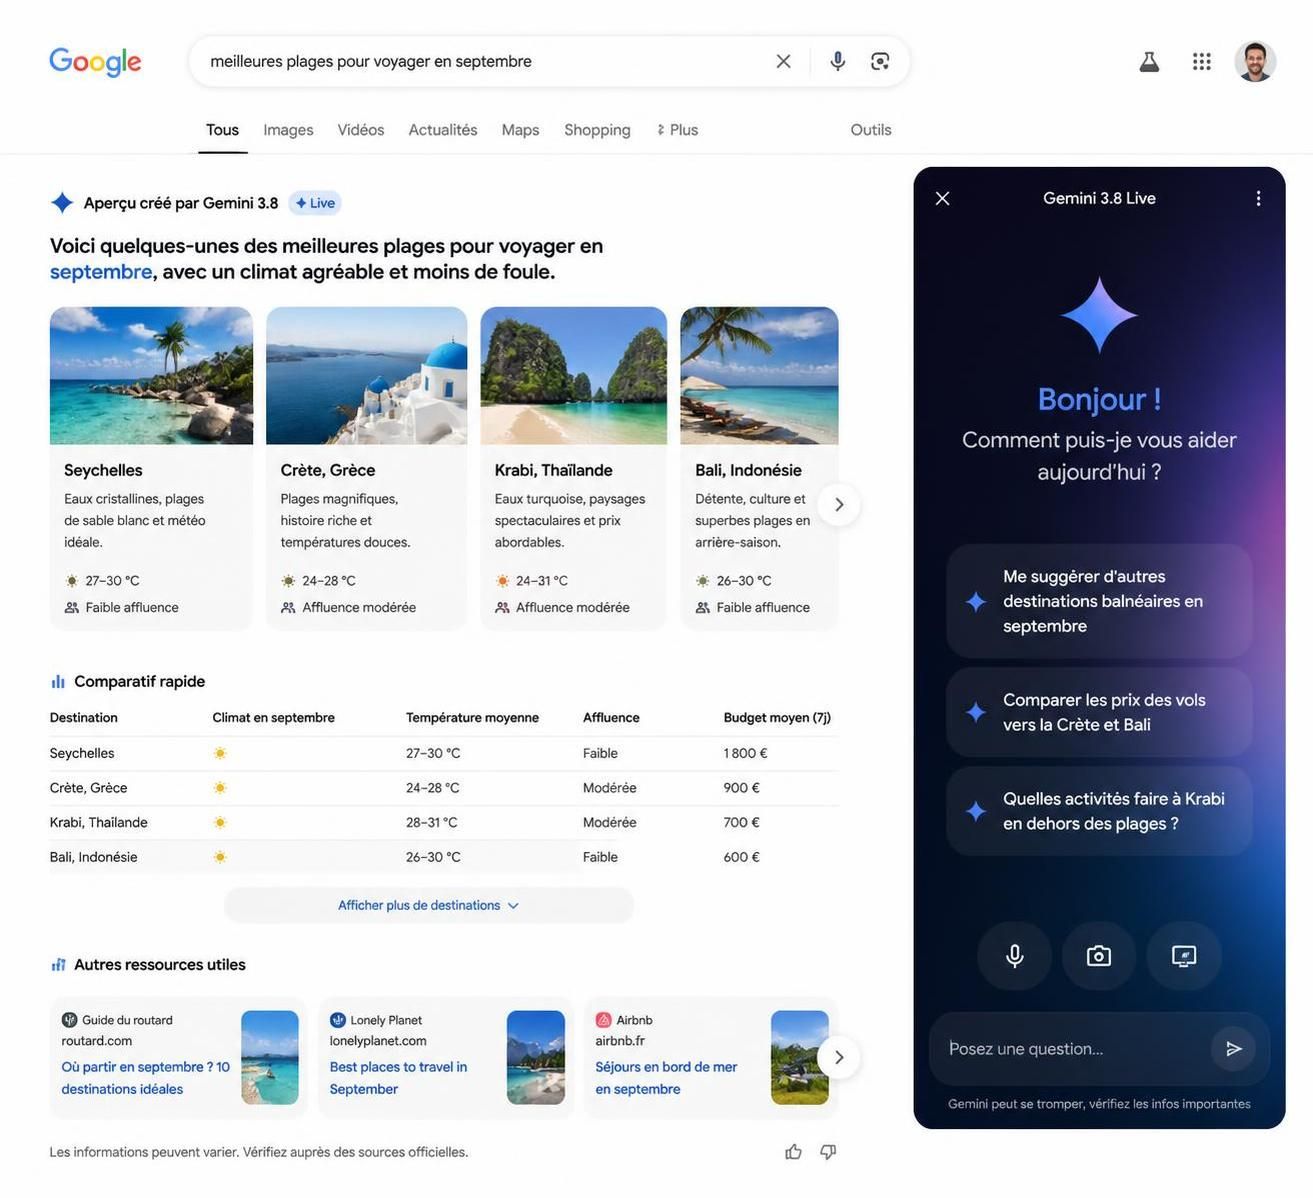Activate the Gemini panel microphone button
The height and width of the screenshot is (1198, 1313).
1014,956
